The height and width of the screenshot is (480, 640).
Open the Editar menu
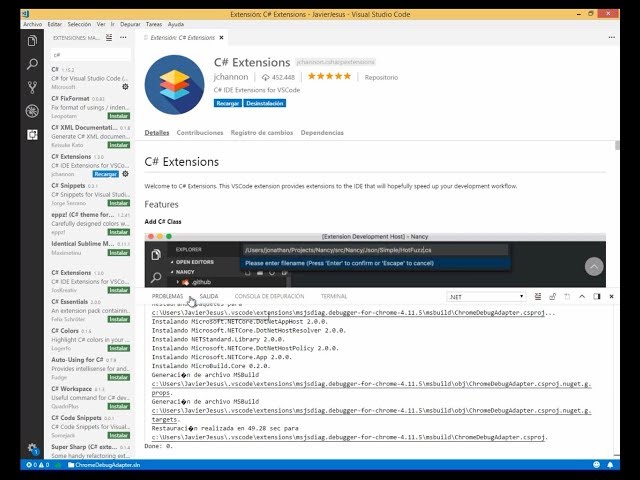(55, 24)
